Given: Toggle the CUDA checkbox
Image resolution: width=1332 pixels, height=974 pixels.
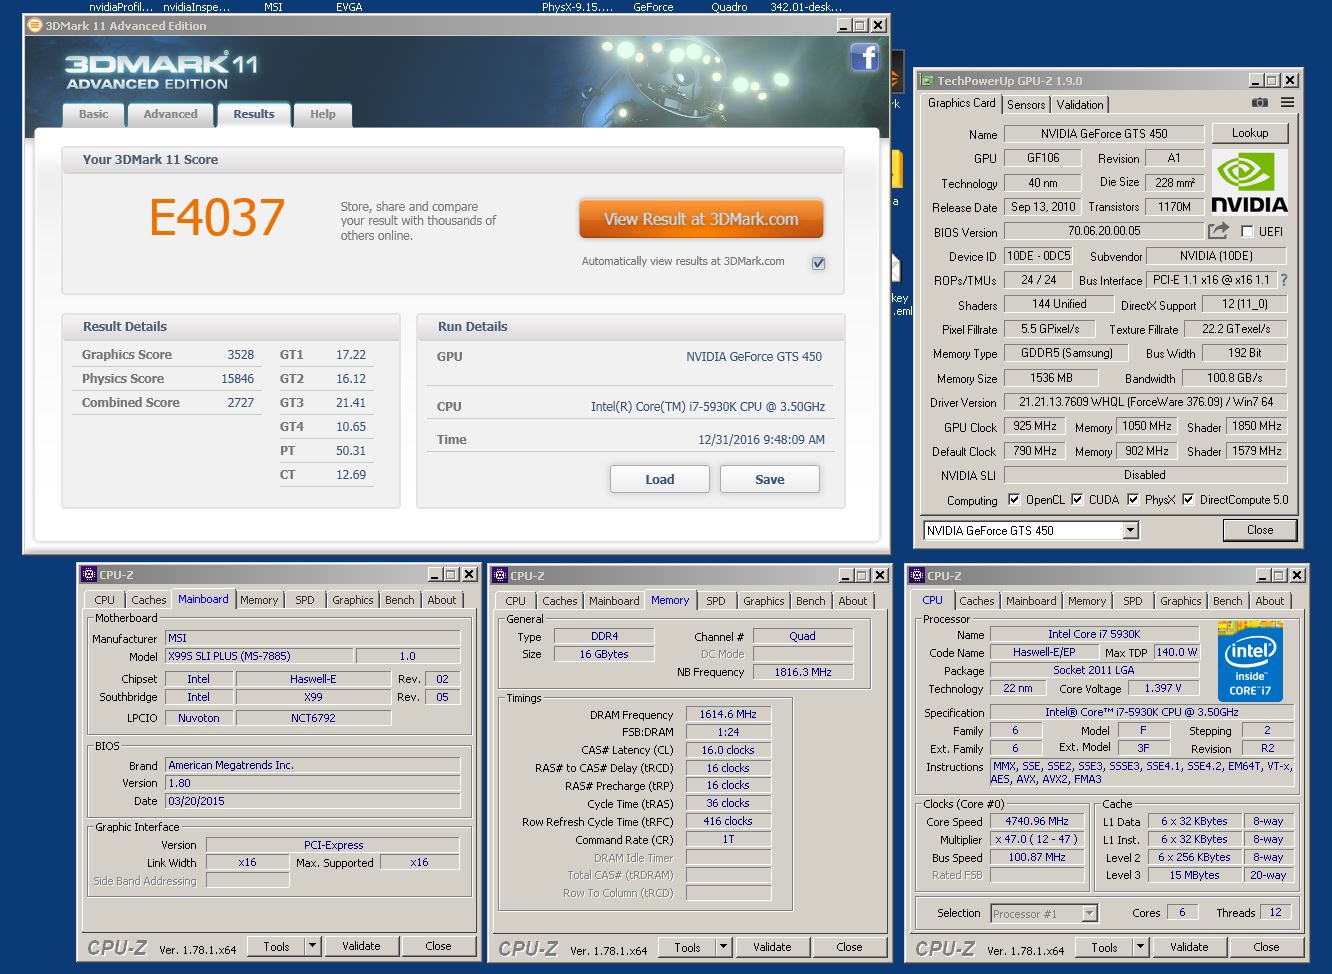Looking at the screenshot, I should [x=1077, y=499].
